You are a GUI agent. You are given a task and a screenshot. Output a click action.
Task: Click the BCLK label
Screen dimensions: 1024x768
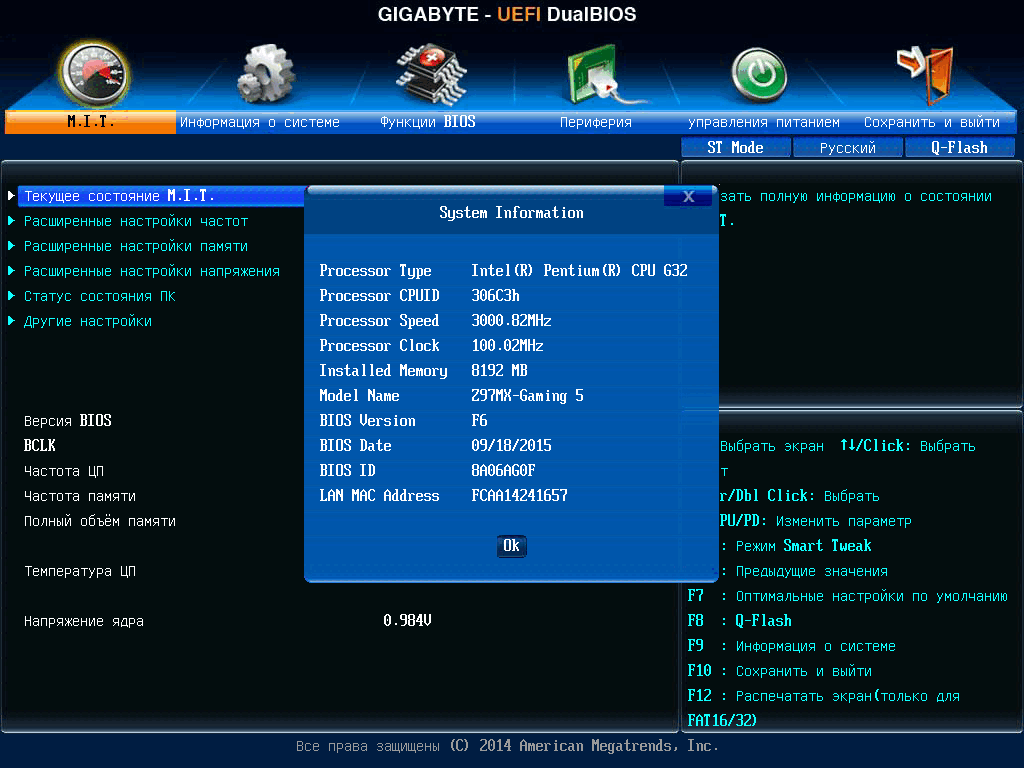[40, 445]
